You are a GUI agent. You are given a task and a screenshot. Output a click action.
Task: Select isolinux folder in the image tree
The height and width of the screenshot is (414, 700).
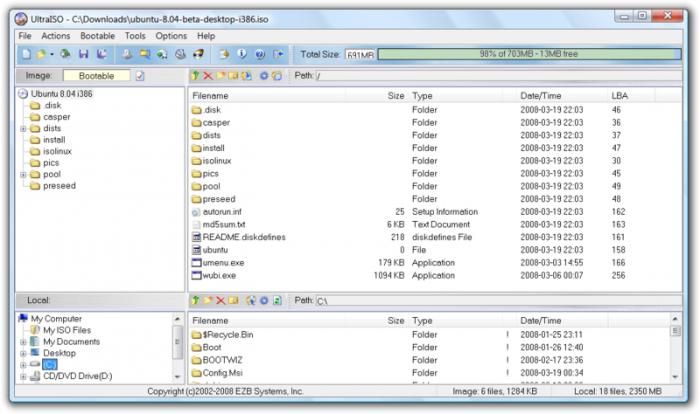coord(57,151)
